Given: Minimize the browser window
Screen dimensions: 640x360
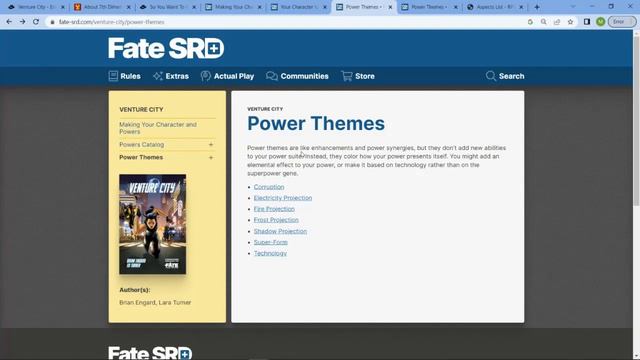Looking at the screenshot, I should pyautogui.click(x=592, y=7).
